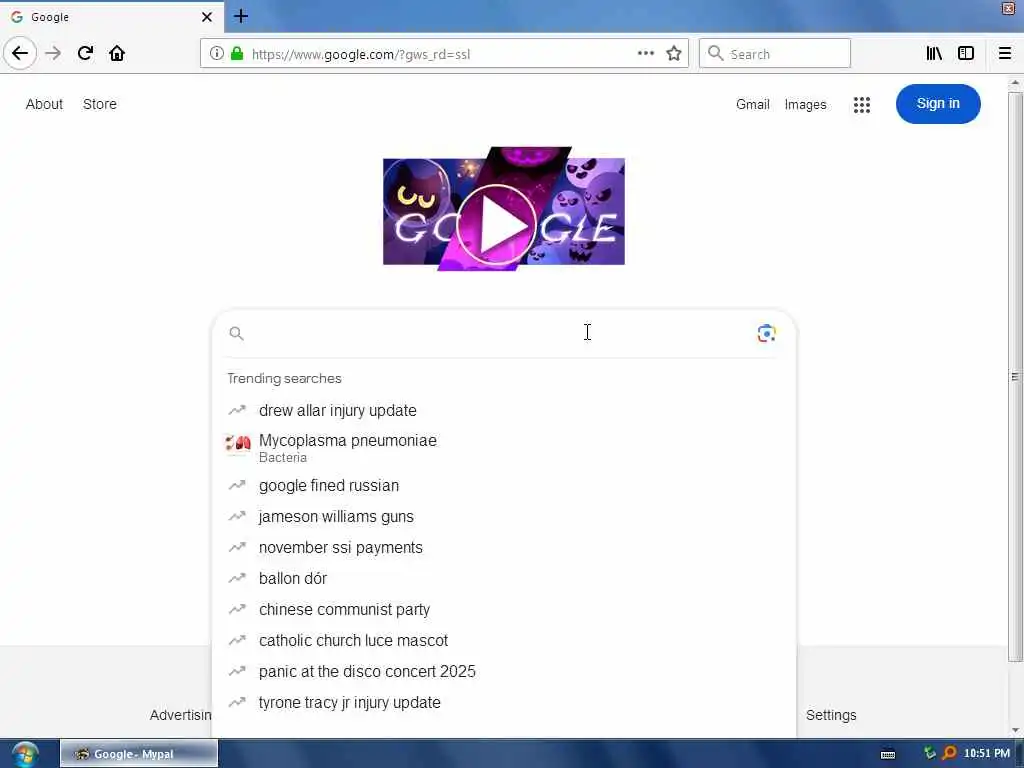Open the browser home page
Screen dimensions: 1024x768
117,54
